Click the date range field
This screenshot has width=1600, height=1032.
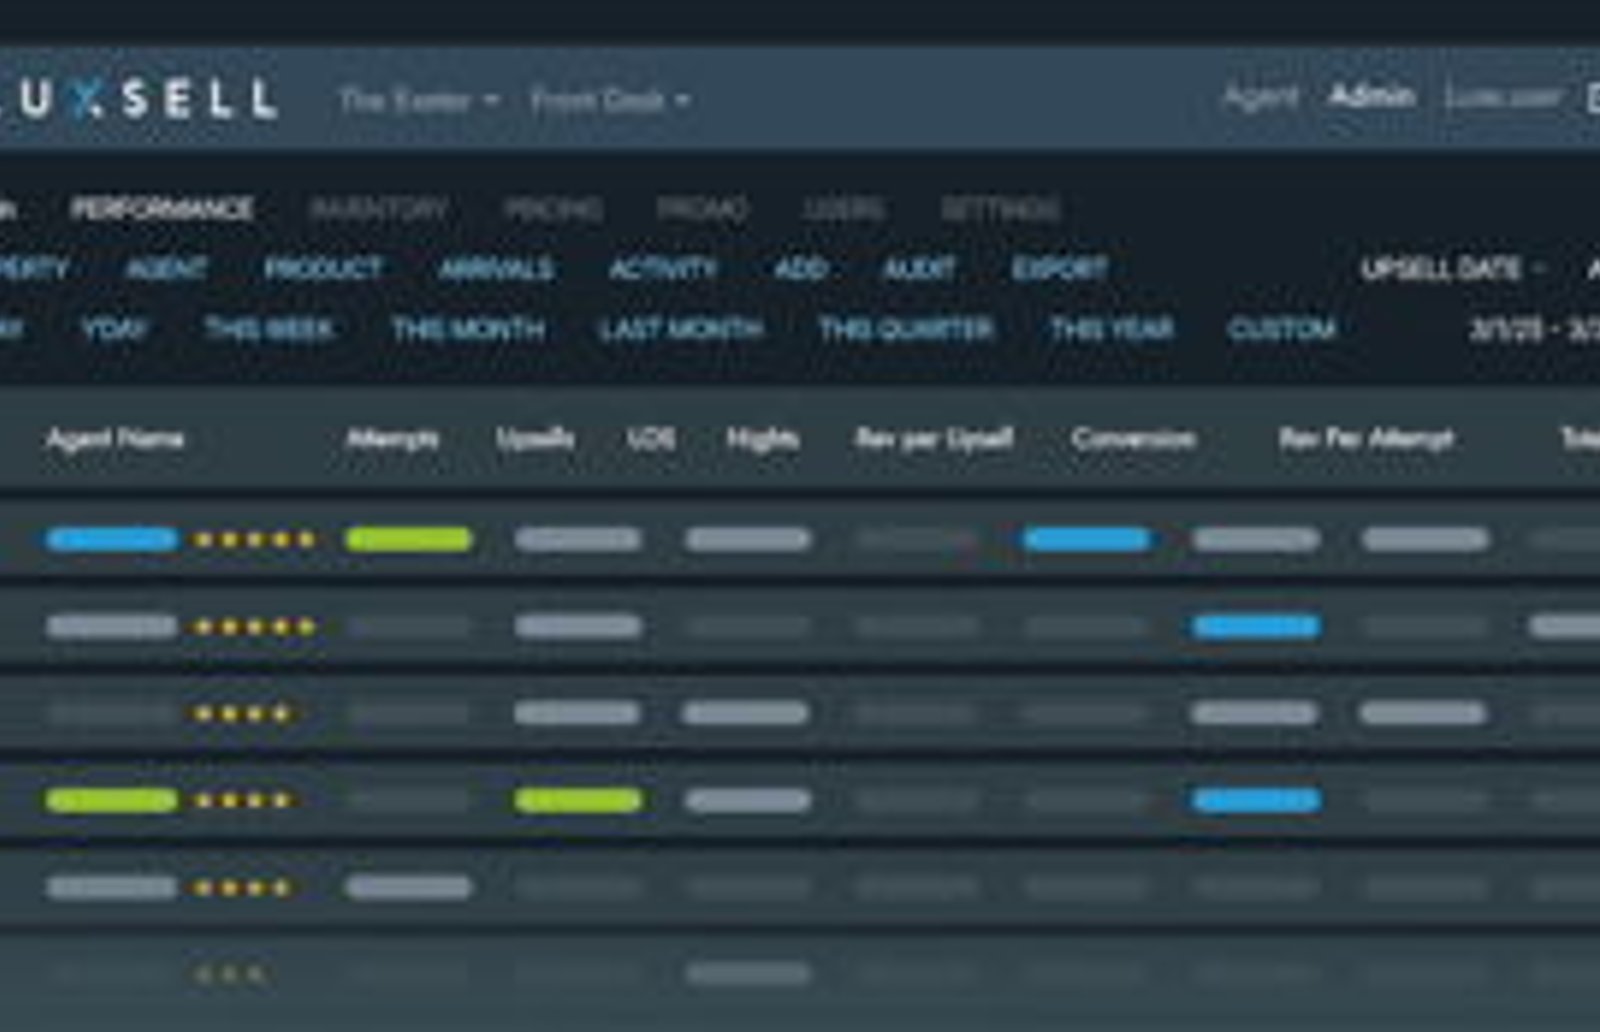click(x=1534, y=329)
